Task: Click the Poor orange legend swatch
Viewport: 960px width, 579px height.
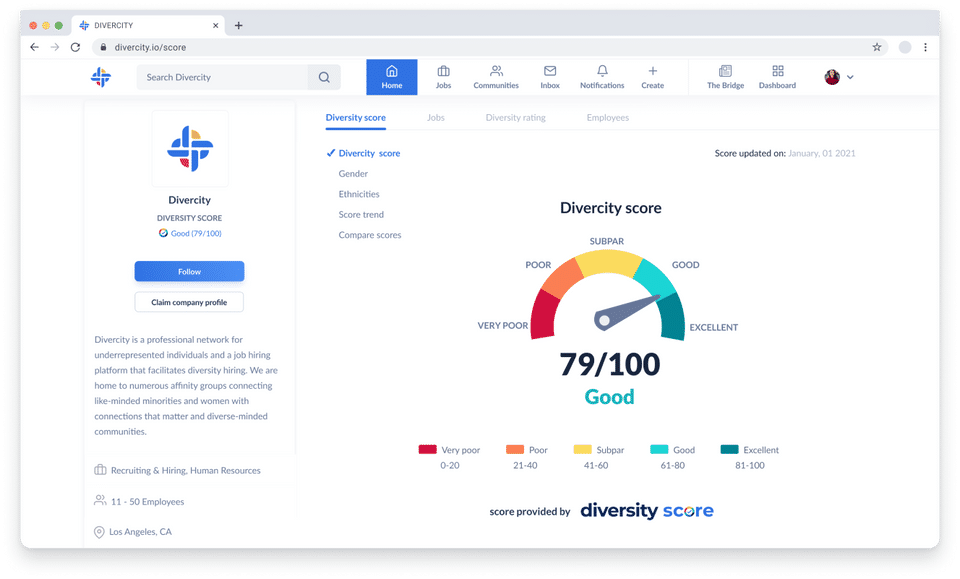Action: pos(515,449)
